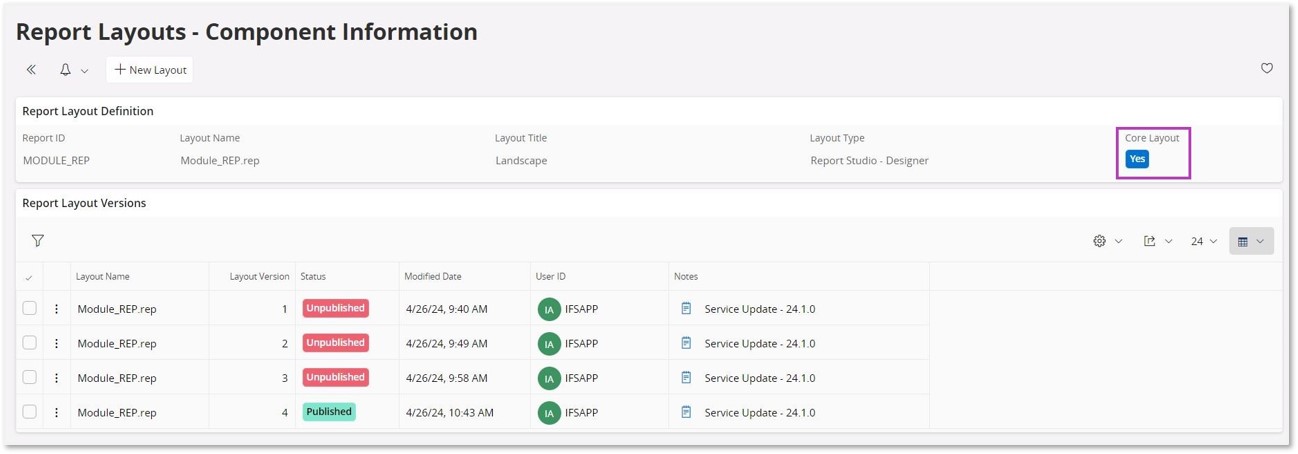This screenshot has width=1298, height=454.
Task: Open the table view switcher dropdown
Action: pos(1251,241)
